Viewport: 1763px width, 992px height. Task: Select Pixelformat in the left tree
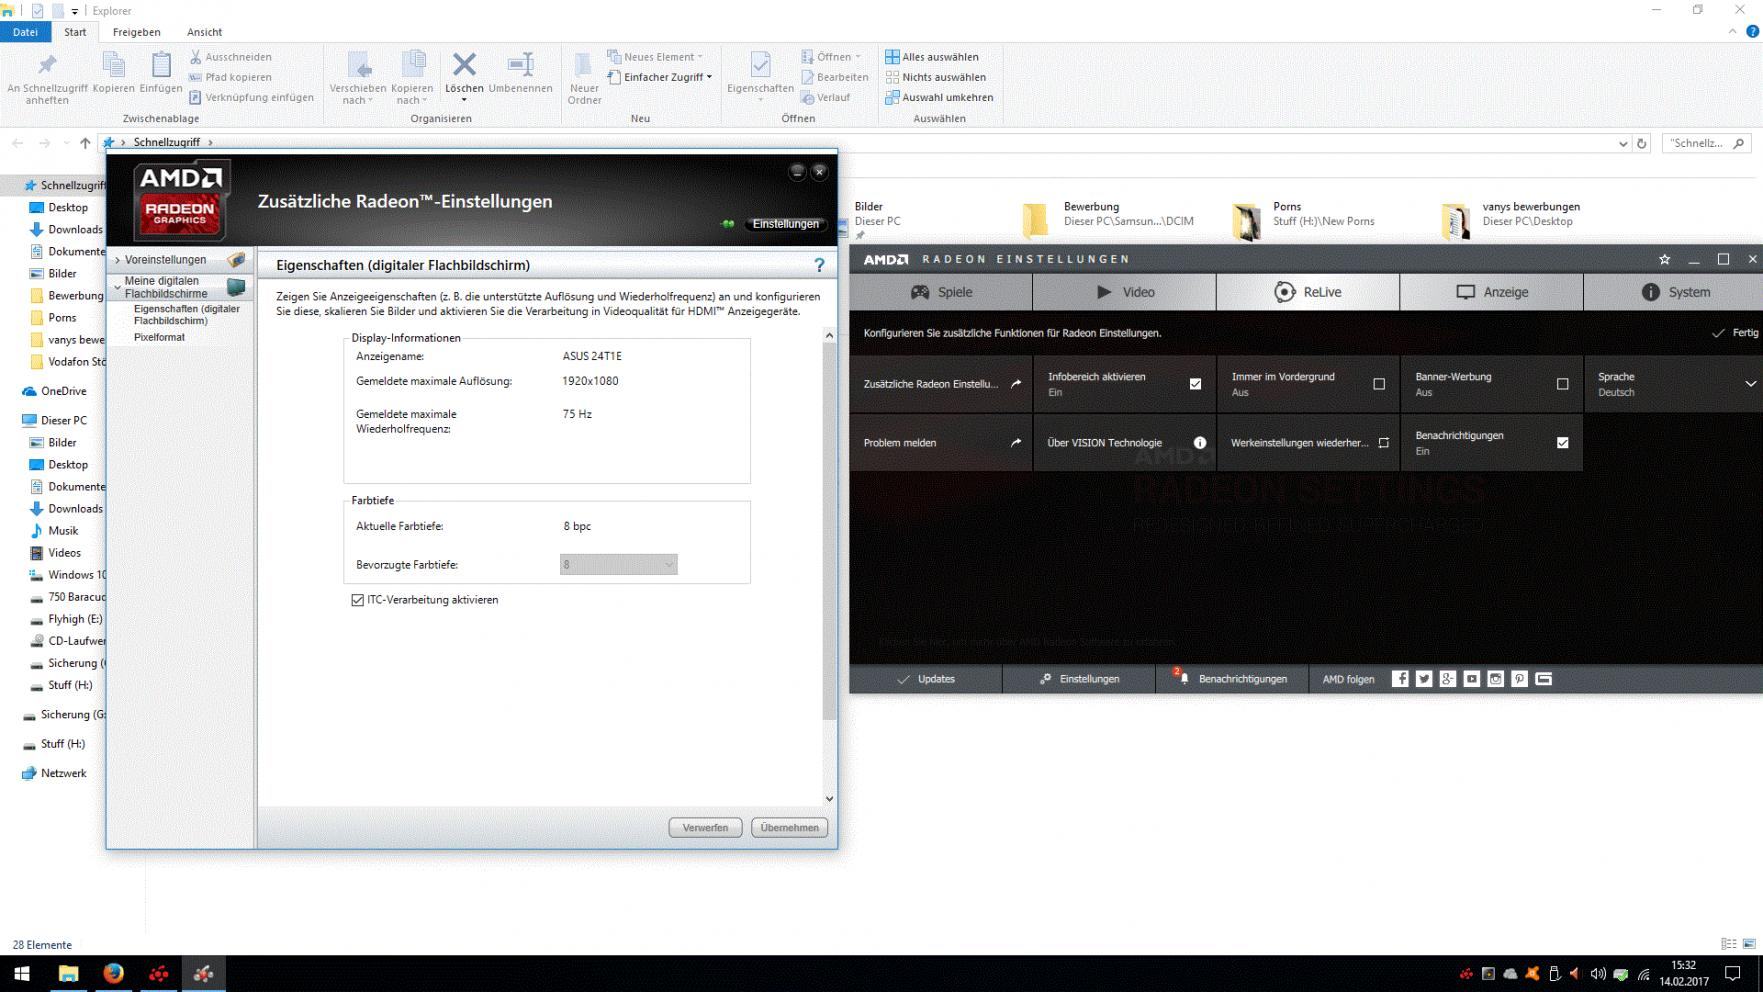(159, 337)
